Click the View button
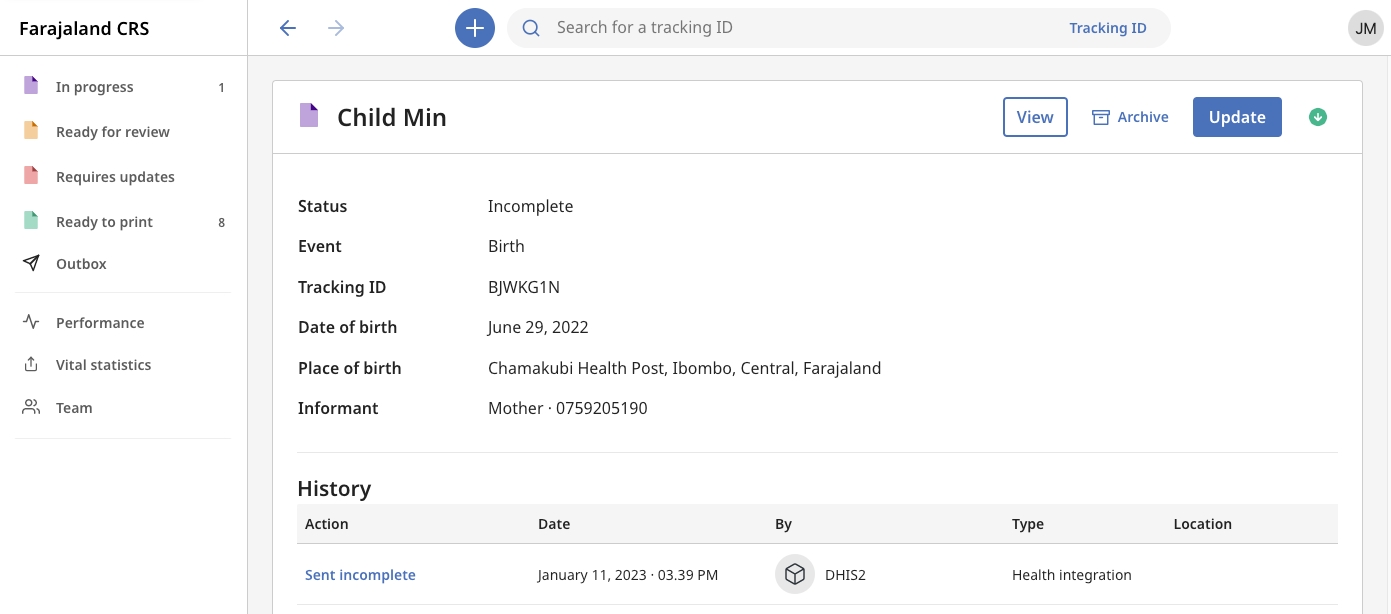The image size is (1391, 614). (1035, 117)
